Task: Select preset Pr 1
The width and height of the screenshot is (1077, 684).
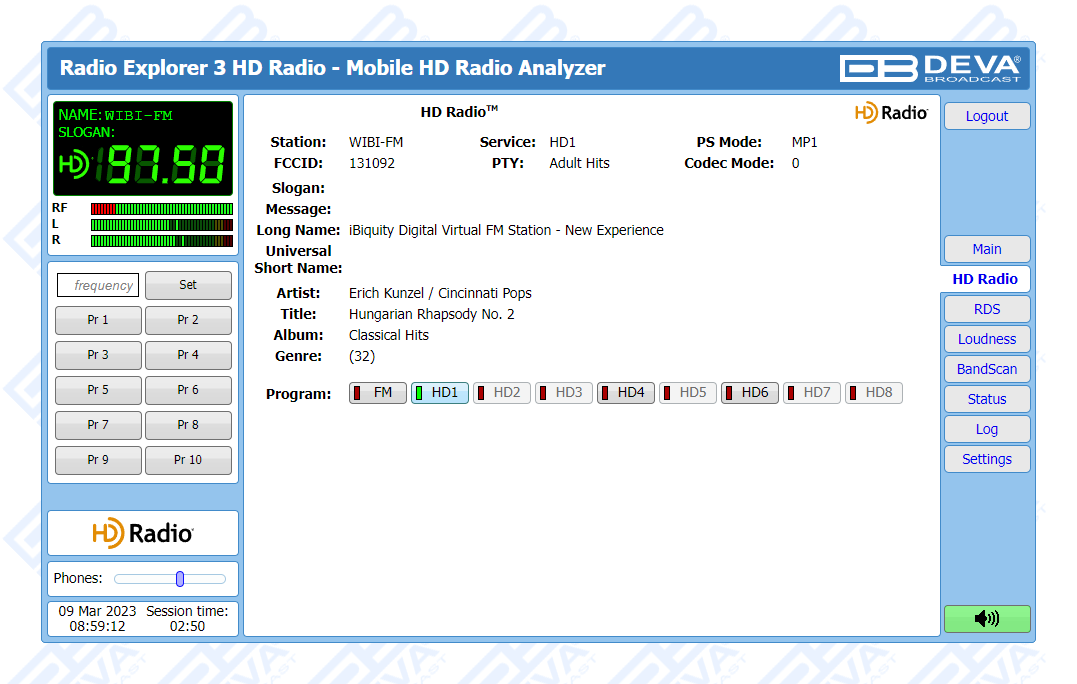Action: tap(98, 320)
